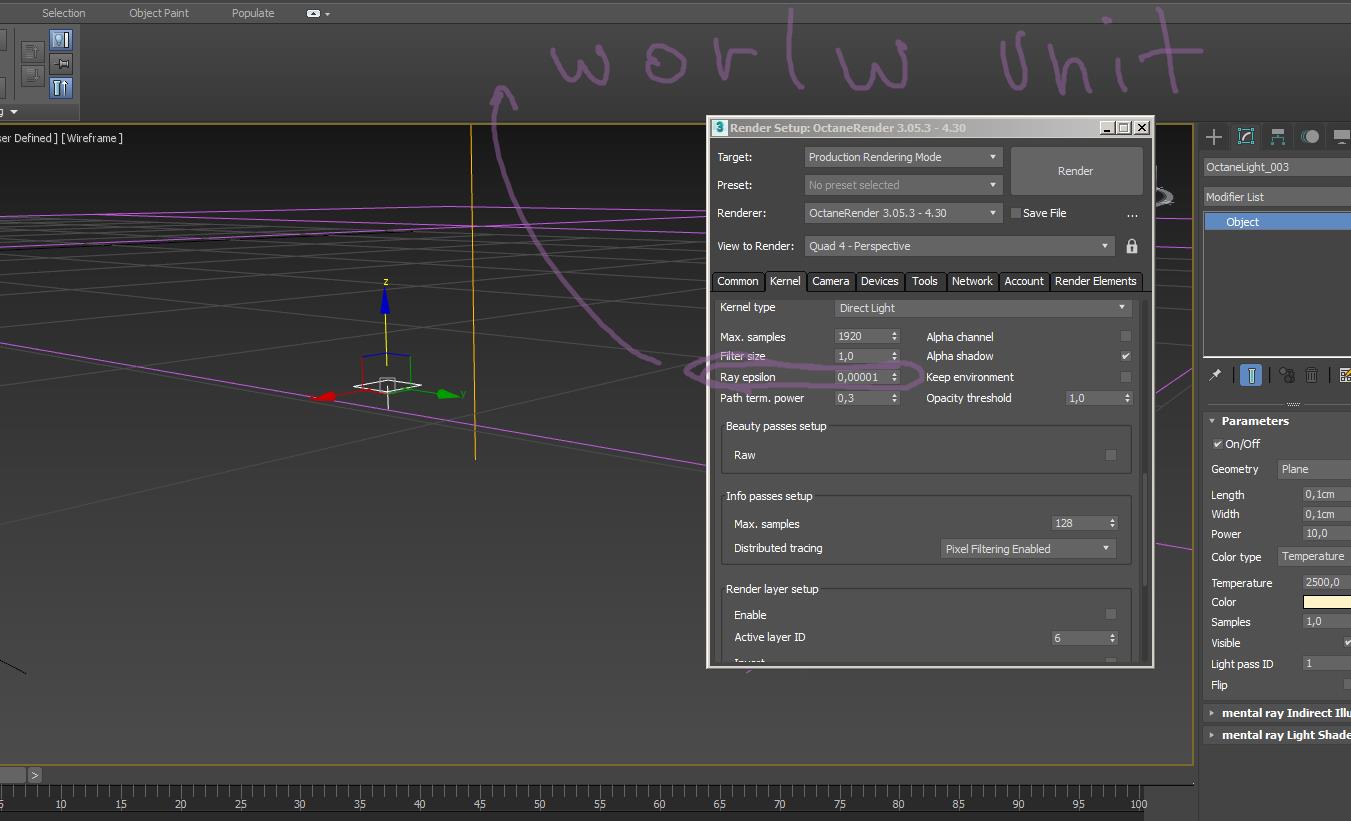Toggle the light On/Off checkbox
Viewport: 1351px width, 821px height.
click(1218, 444)
